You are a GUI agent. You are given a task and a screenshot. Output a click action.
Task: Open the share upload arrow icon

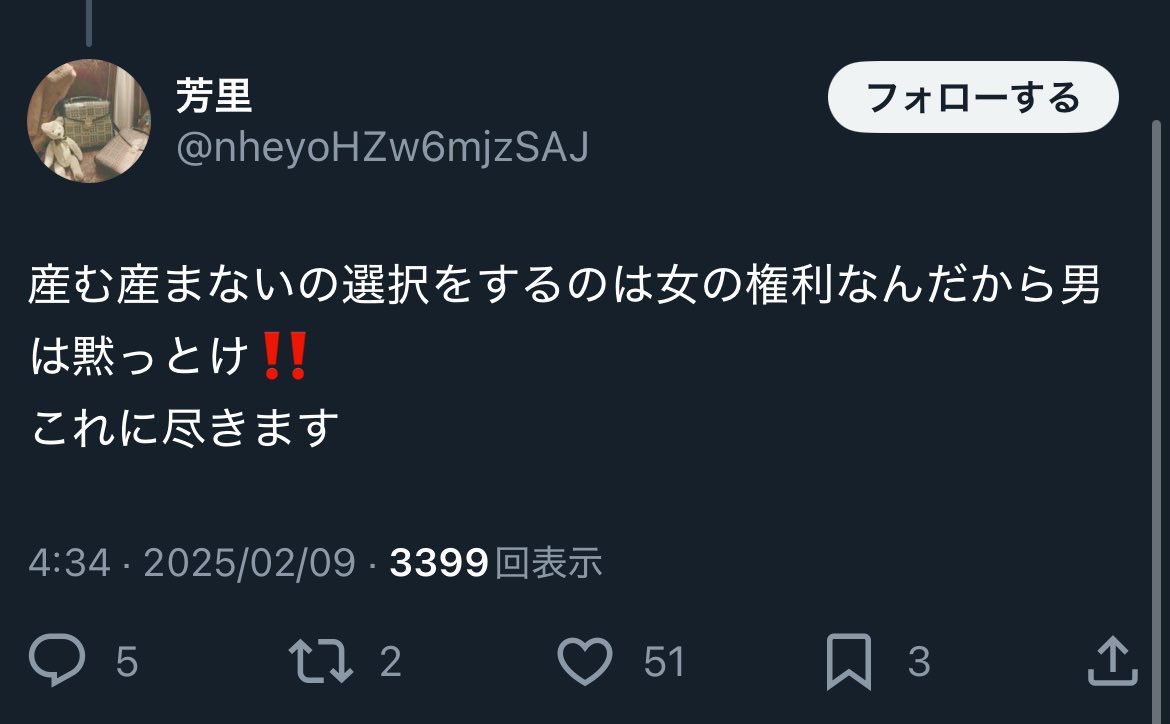click(x=1113, y=661)
